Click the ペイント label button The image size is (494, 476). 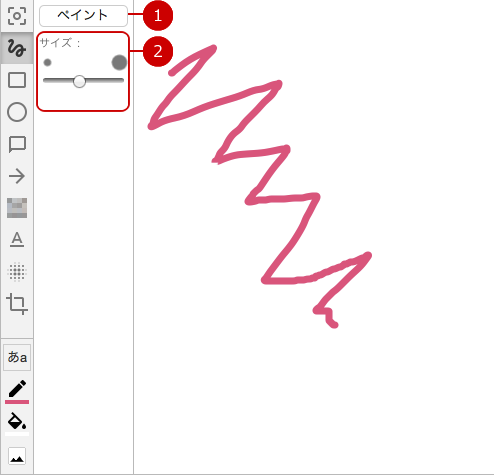point(83,15)
